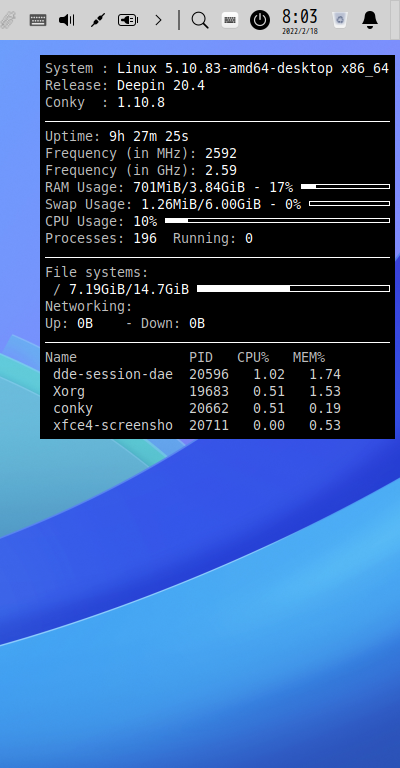This screenshot has width=400, height=768.
Task: Click the kernel text 'Linux 5.10.83-amd64-desktop x86_64'
Action: point(253,69)
